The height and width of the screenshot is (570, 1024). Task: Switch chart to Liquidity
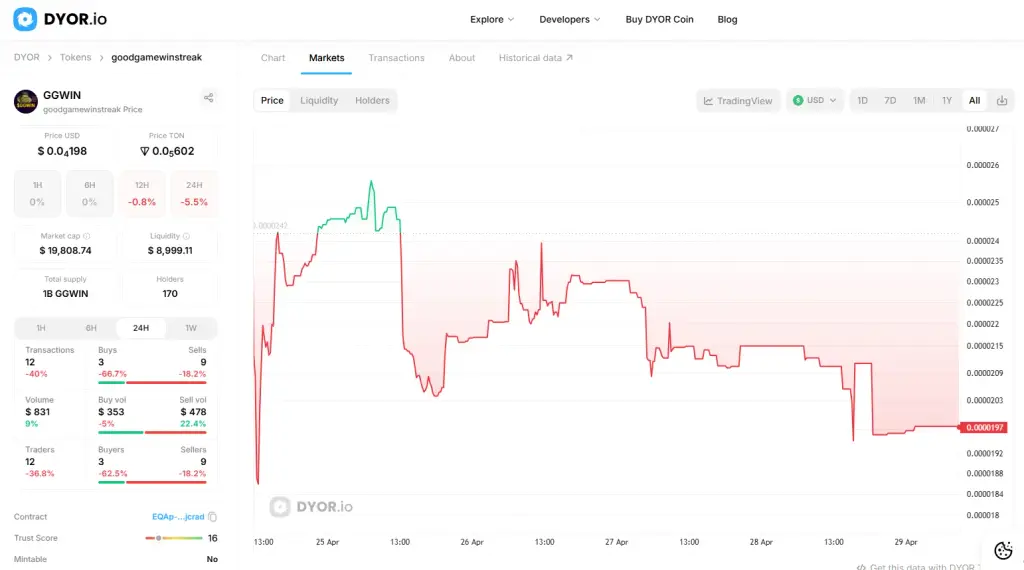pos(319,101)
